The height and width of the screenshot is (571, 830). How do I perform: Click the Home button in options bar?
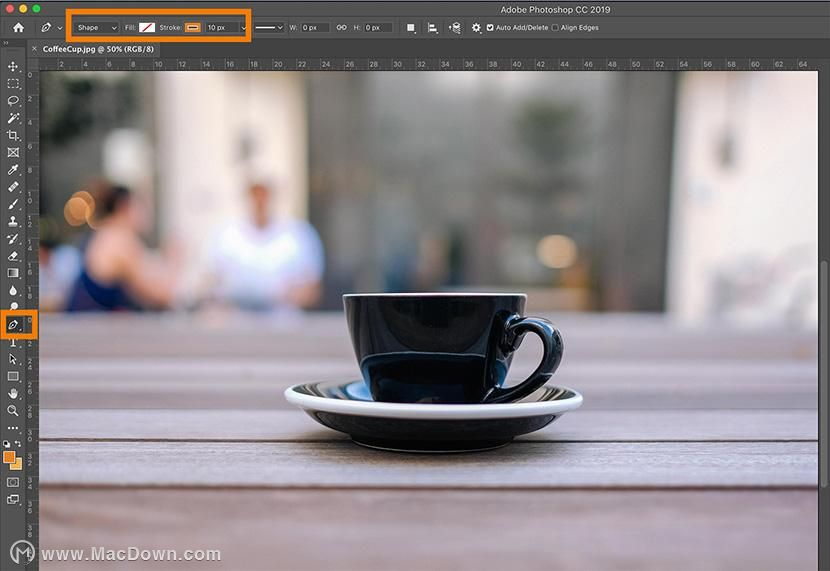18,28
